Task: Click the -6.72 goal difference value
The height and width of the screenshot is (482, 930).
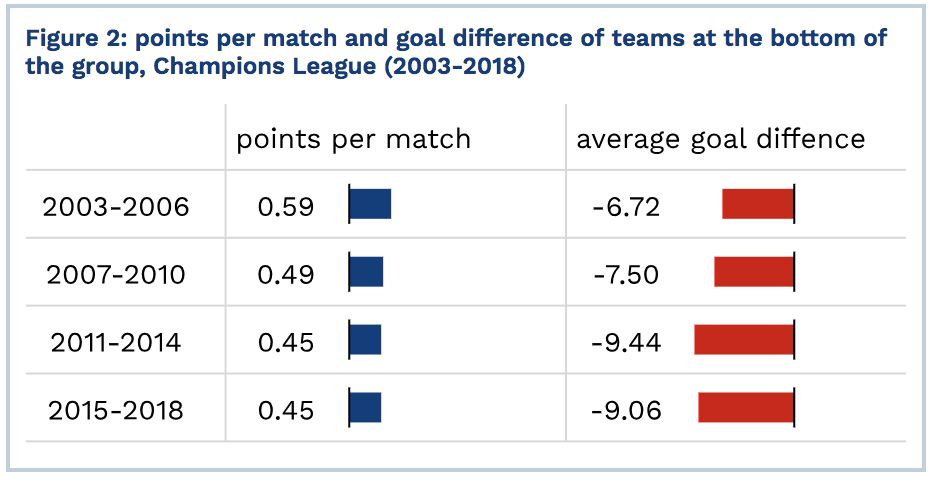Action: click(626, 207)
